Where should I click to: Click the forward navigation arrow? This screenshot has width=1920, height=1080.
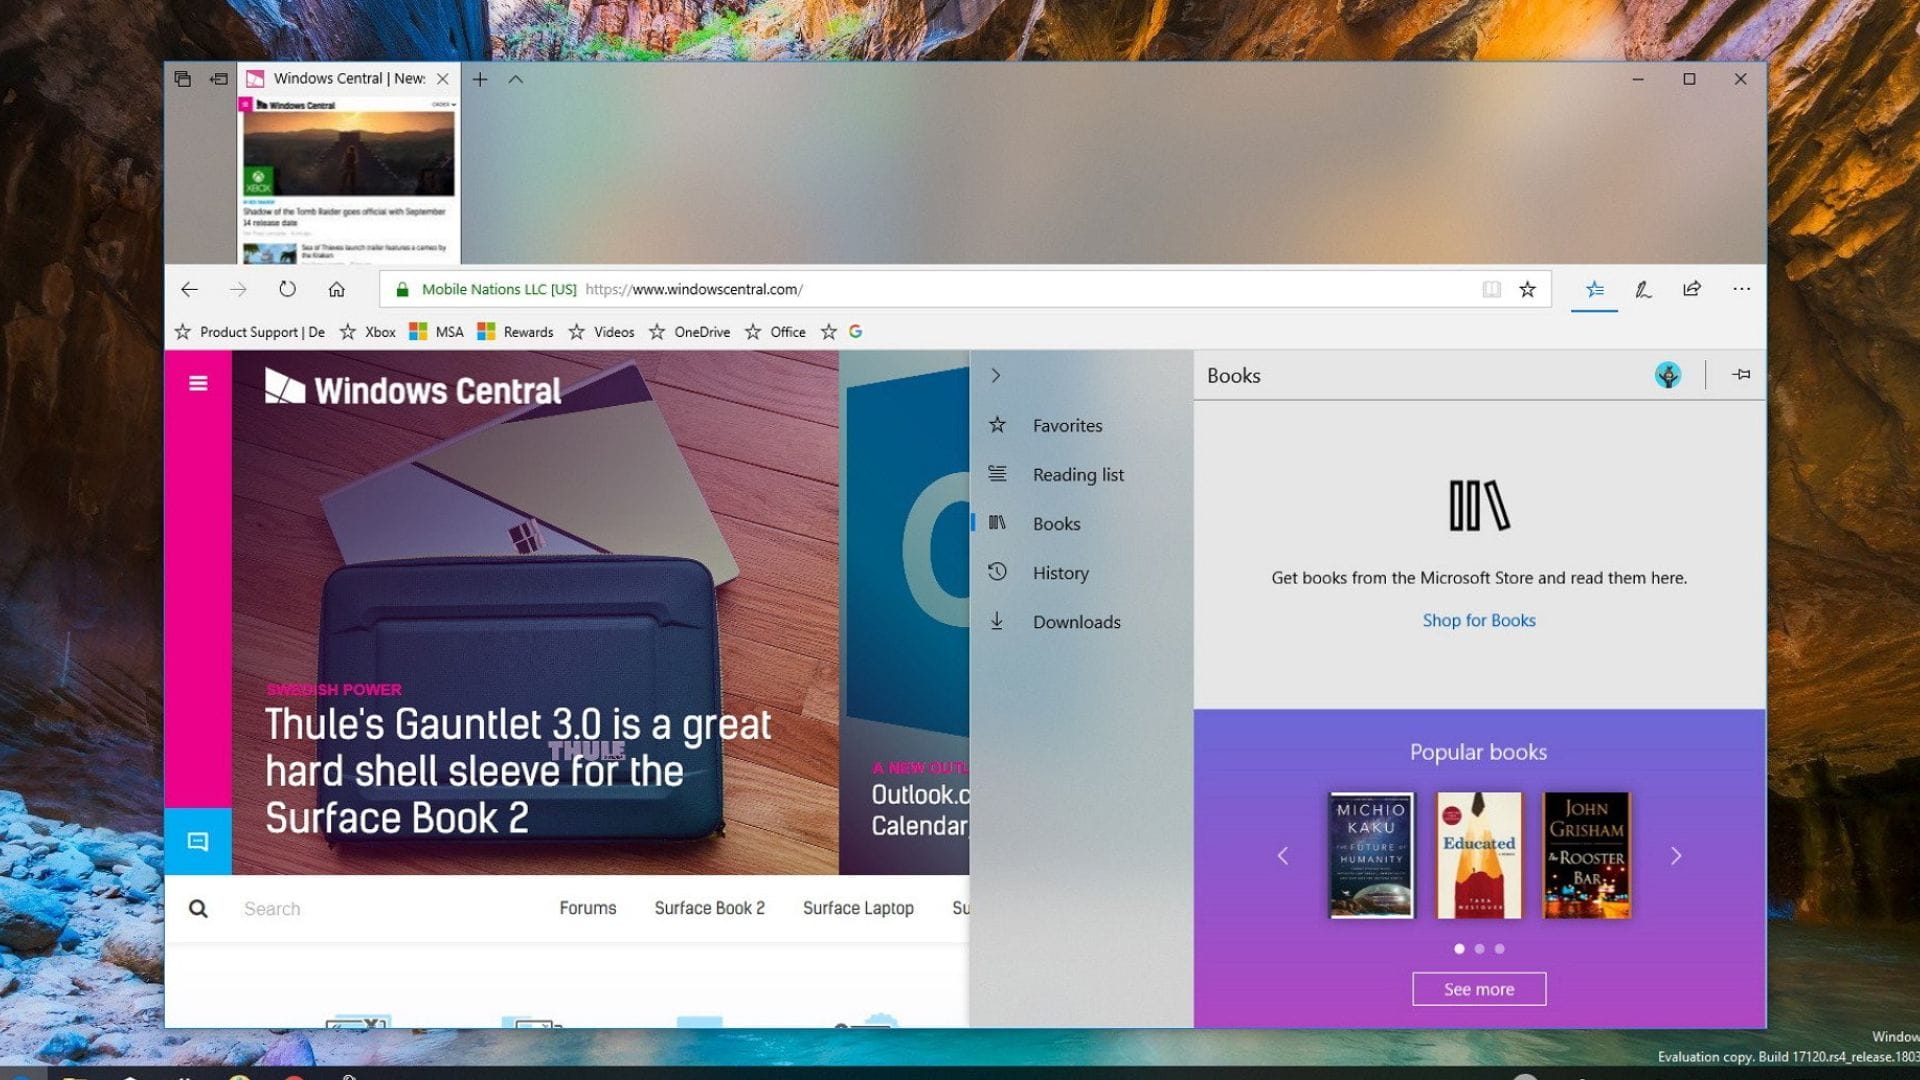click(238, 289)
